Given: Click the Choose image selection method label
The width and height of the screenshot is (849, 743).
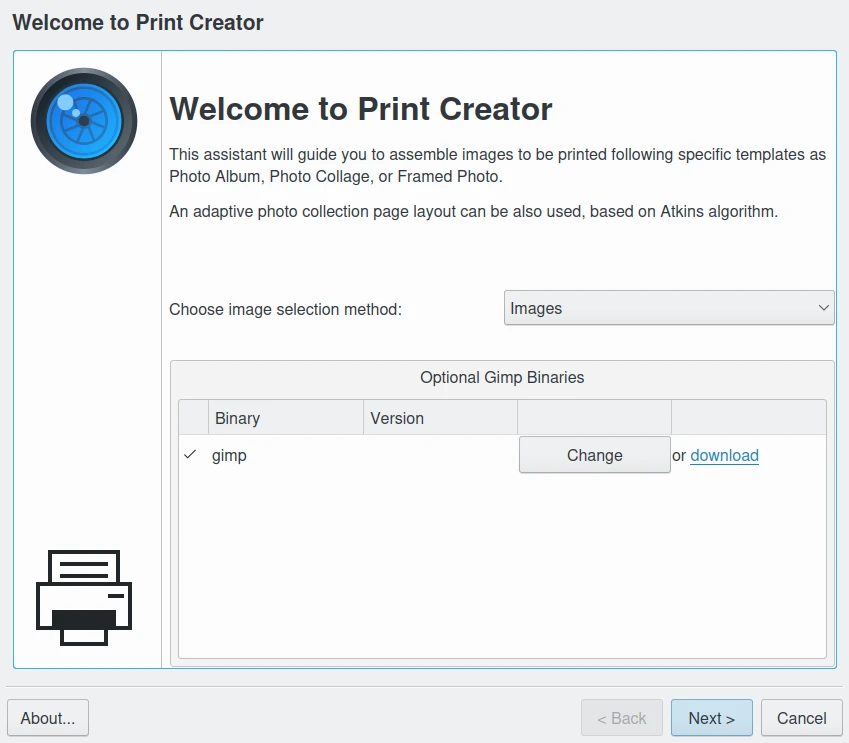Looking at the screenshot, I should pos(285,309).
